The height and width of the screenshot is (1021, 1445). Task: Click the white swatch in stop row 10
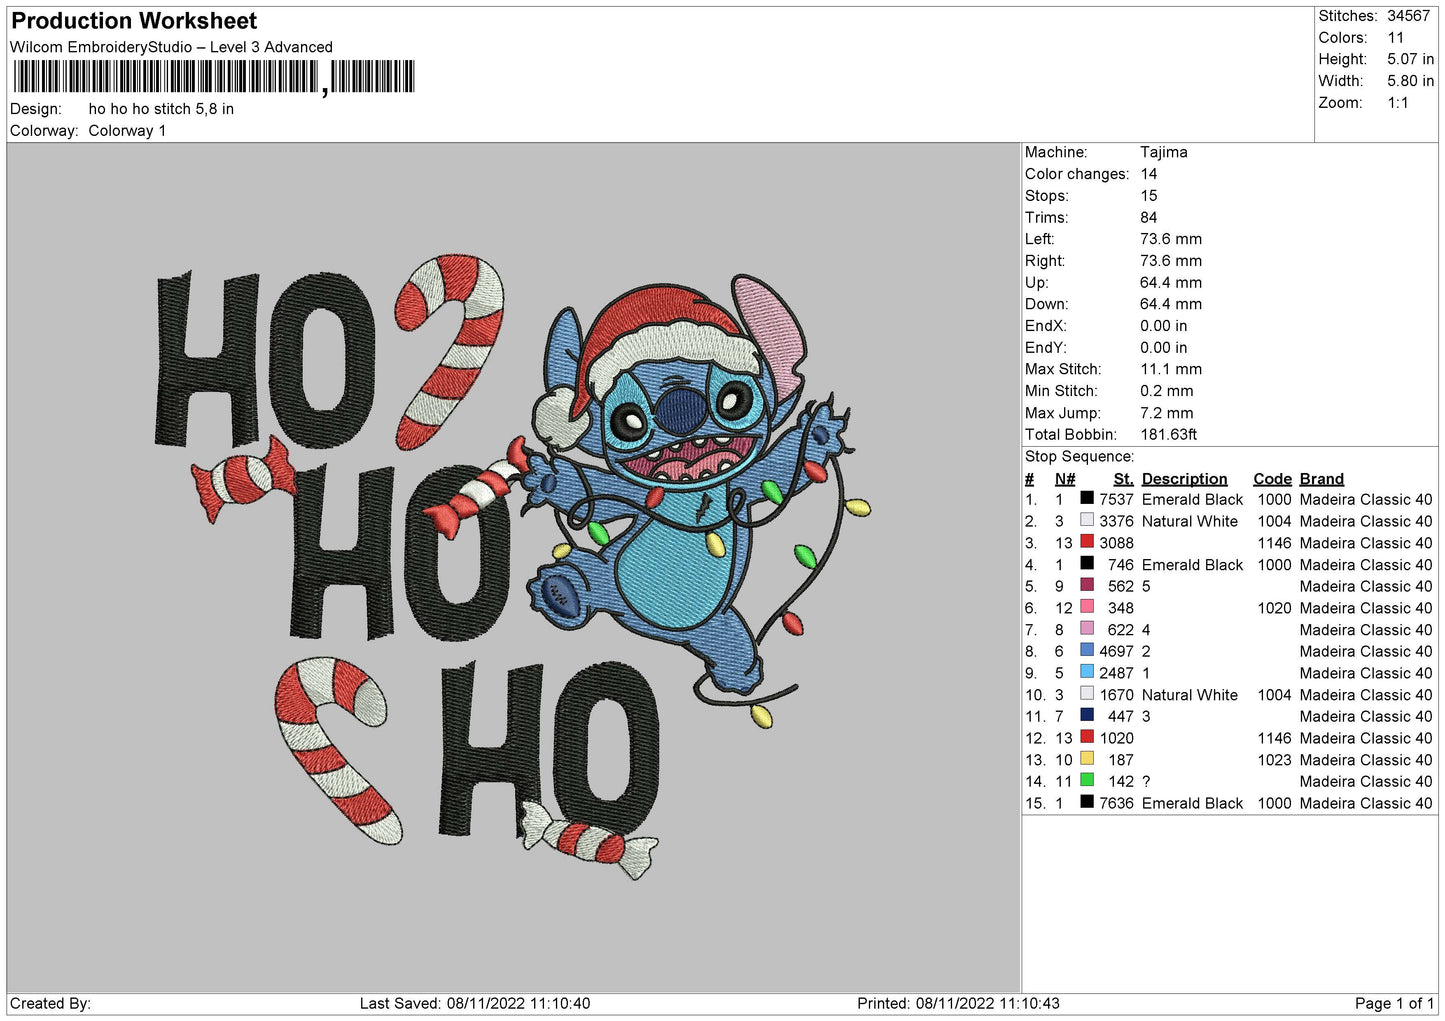click(x=1086, y=694)
